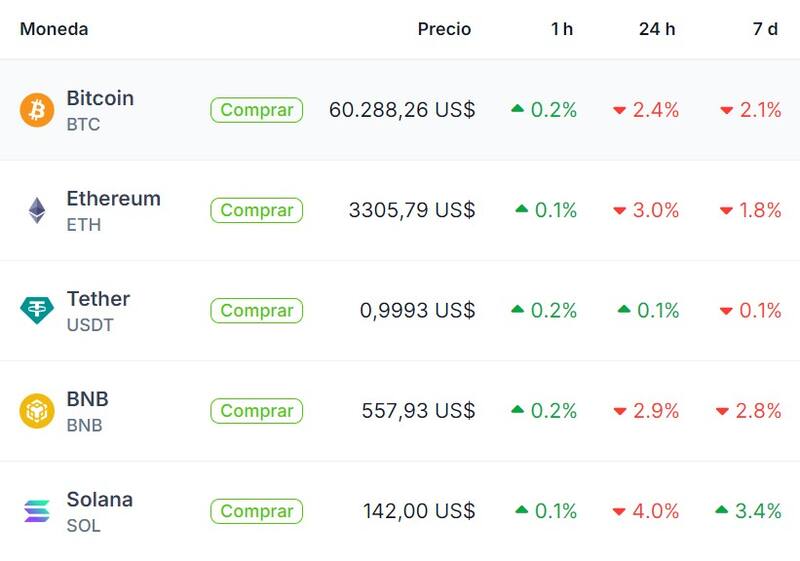This screenshot has height=561, width=800.
Task: Open the Ethereum name link
Action: [113, 198]
